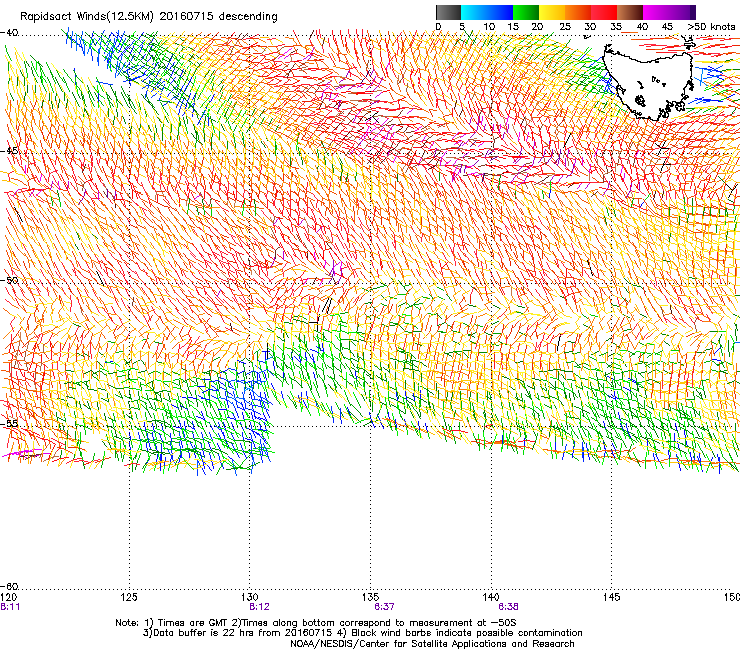This screenshot has height=650, width=740.
Task: Click the '130' longitude label
Action: tap(250, 597)
